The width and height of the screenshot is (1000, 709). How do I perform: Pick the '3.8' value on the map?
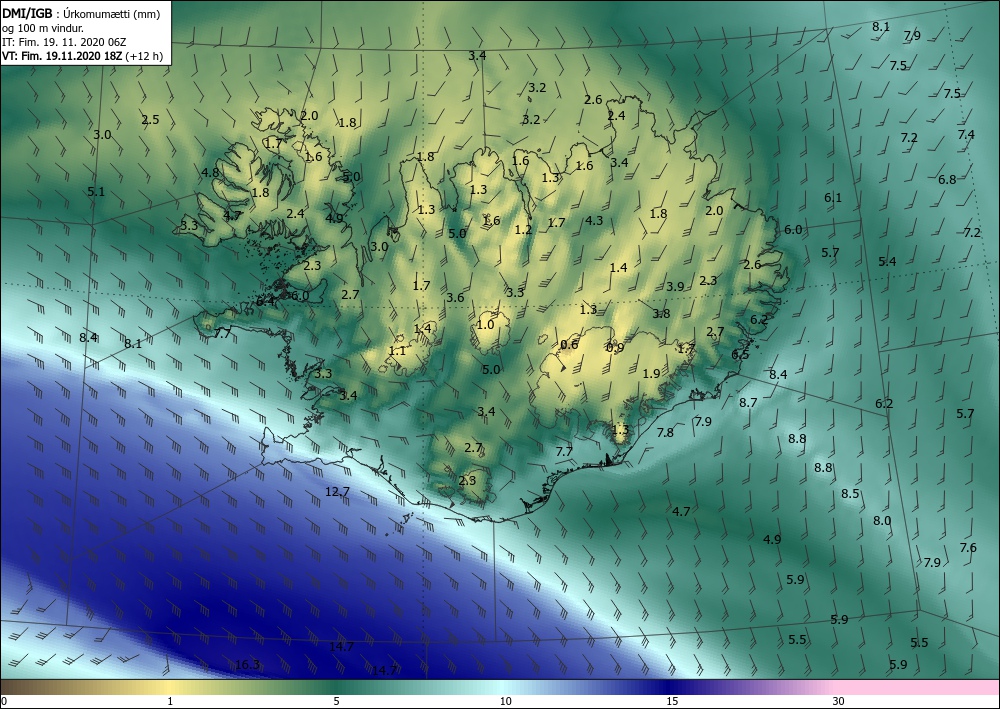tap(661, 313)
